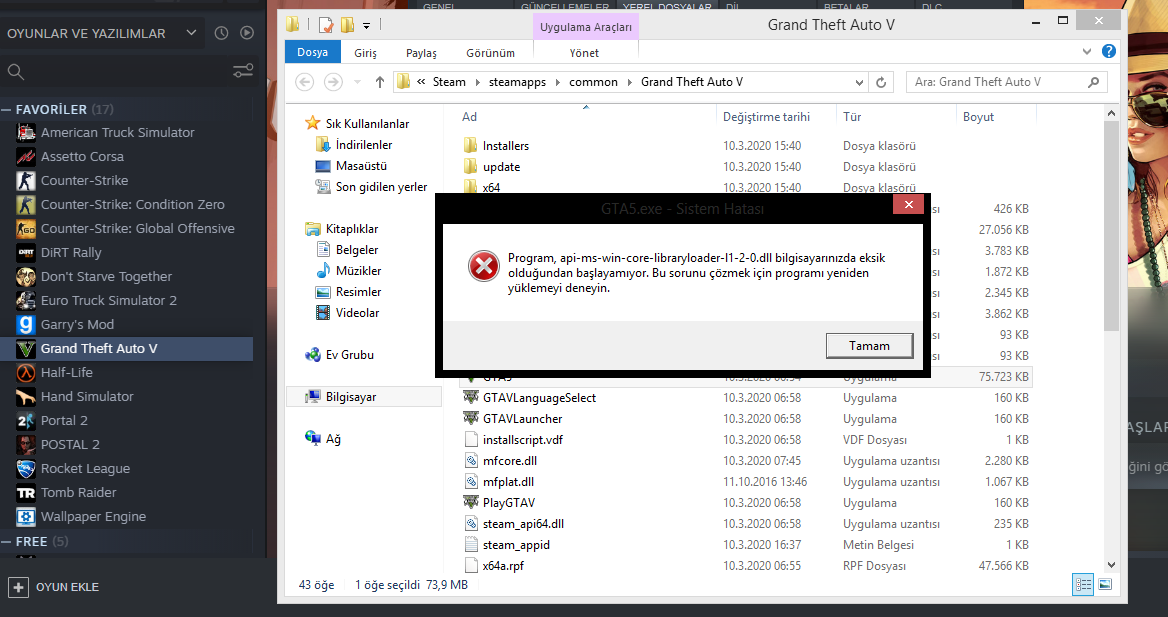Sort by Değiştirme tarihi column header

pos(766,117)
